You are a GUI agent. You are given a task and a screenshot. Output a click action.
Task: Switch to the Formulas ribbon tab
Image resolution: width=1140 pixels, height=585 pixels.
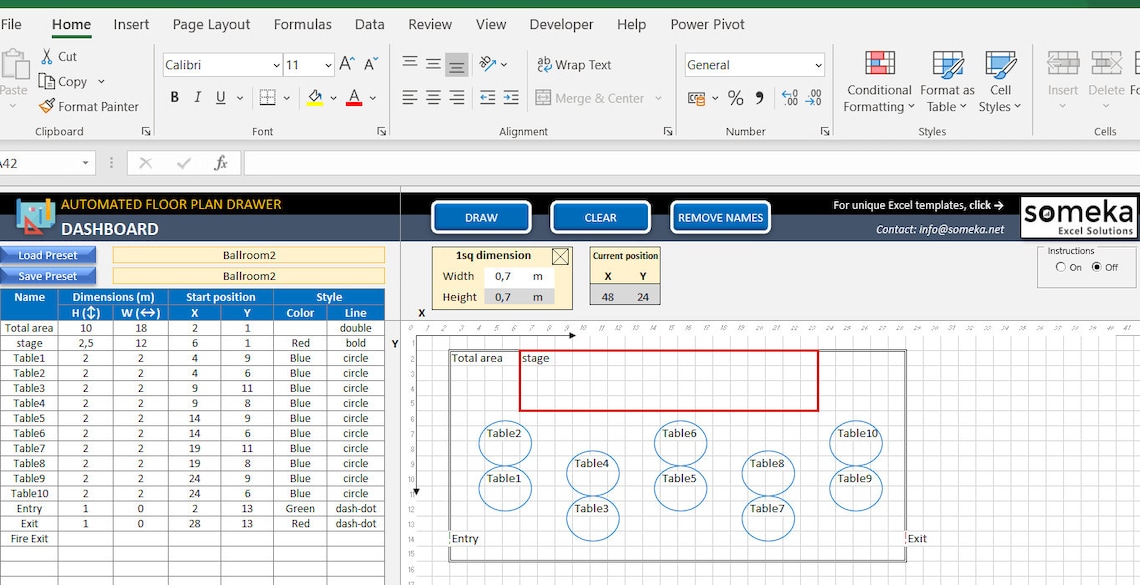[302, 23]
